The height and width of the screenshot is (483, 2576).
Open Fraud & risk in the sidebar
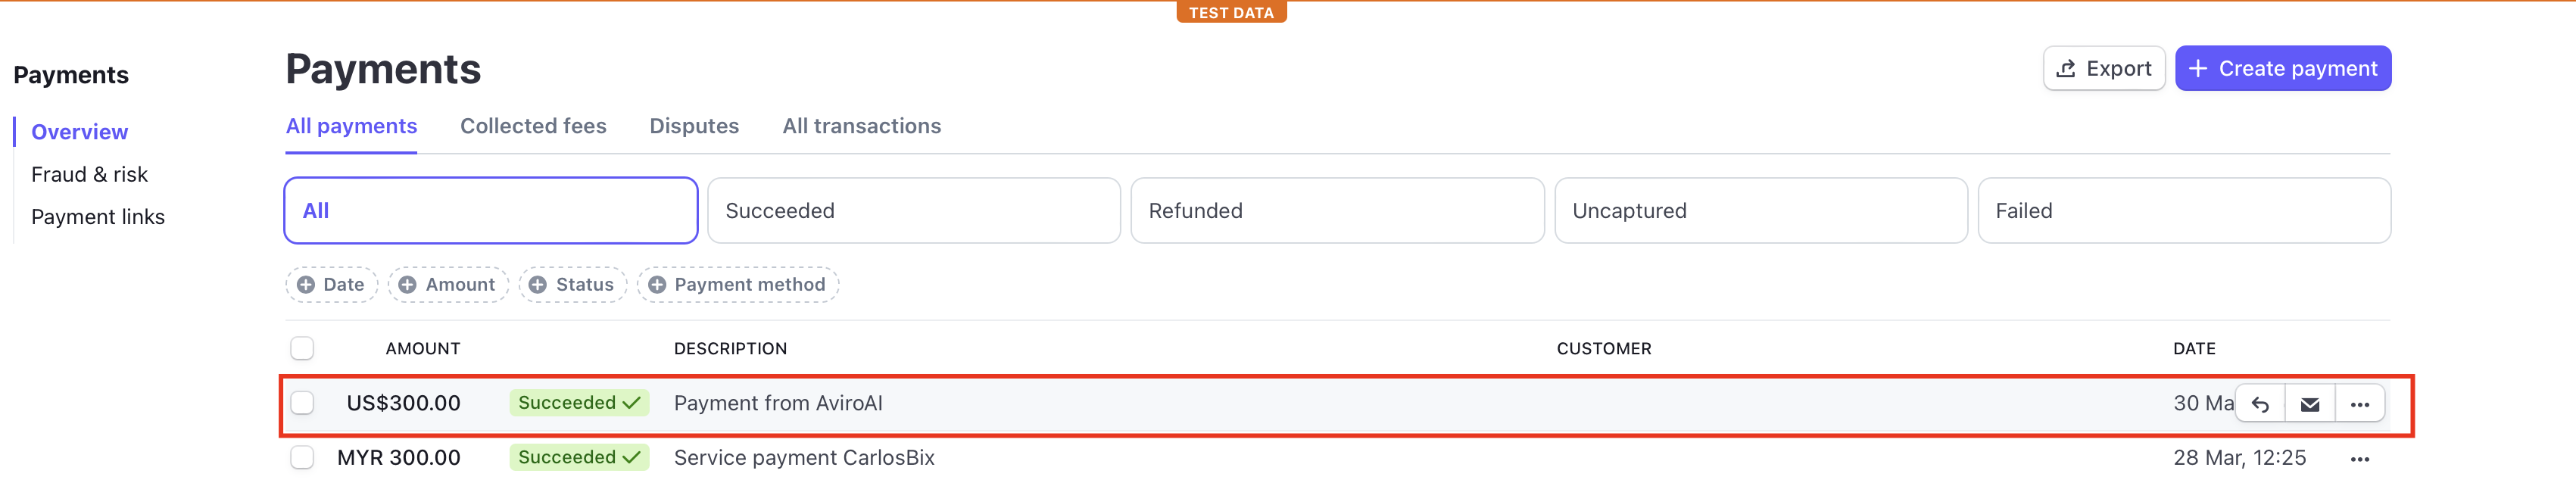pyautogui.click(x=89, y=175)
